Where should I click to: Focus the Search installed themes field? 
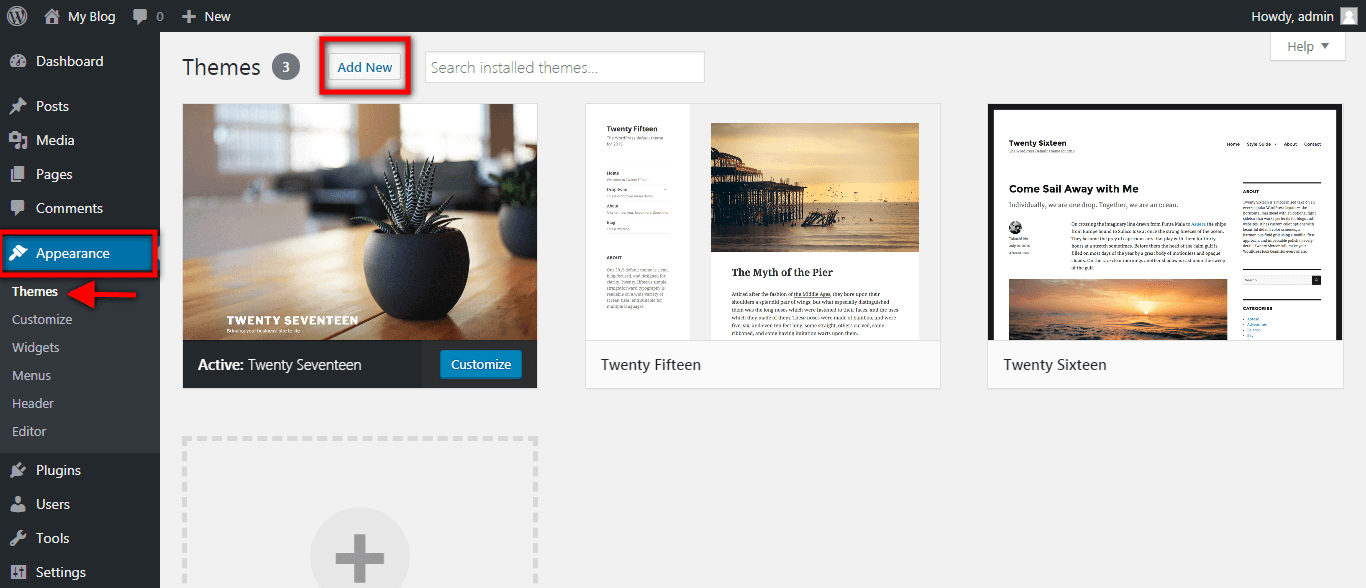click(x=565, y=67)
